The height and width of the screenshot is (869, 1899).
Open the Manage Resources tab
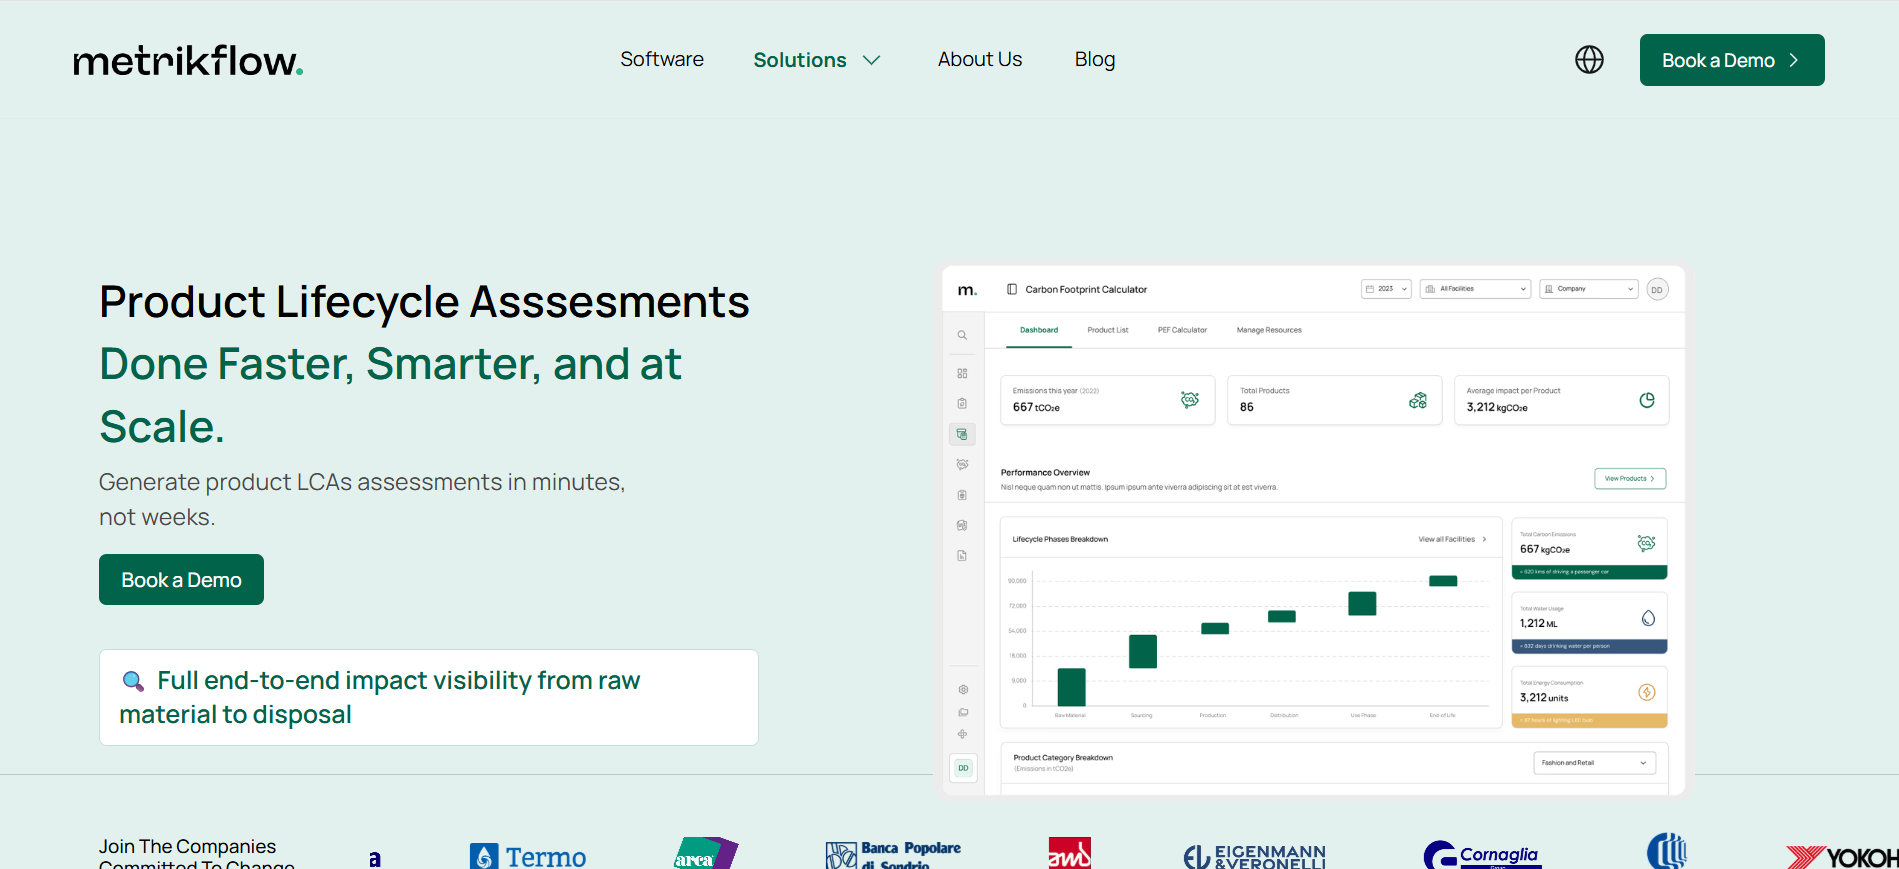click(x=1269, y=330)
